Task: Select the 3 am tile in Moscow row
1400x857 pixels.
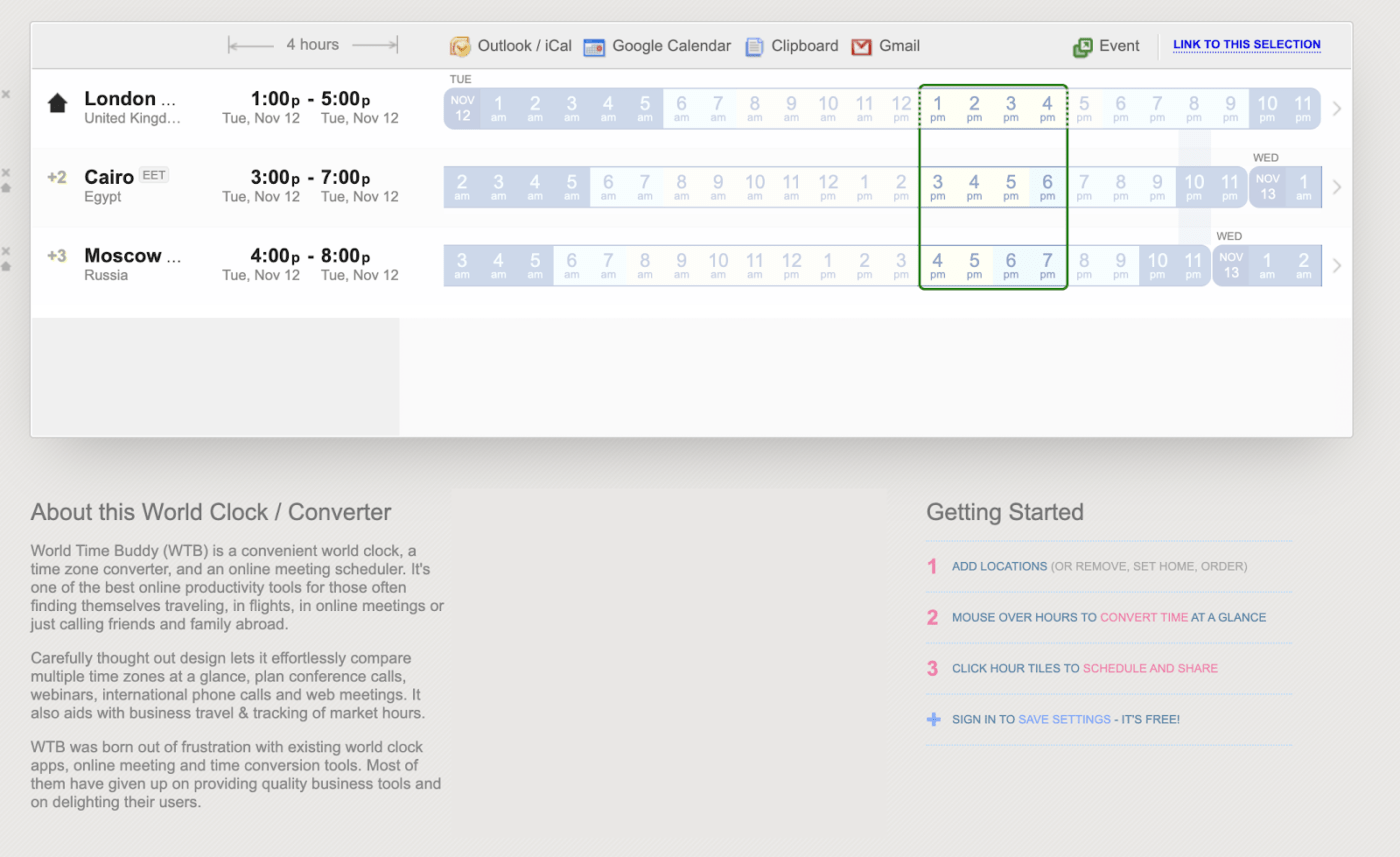Action: pyautogui.click(x=462, y=266)
